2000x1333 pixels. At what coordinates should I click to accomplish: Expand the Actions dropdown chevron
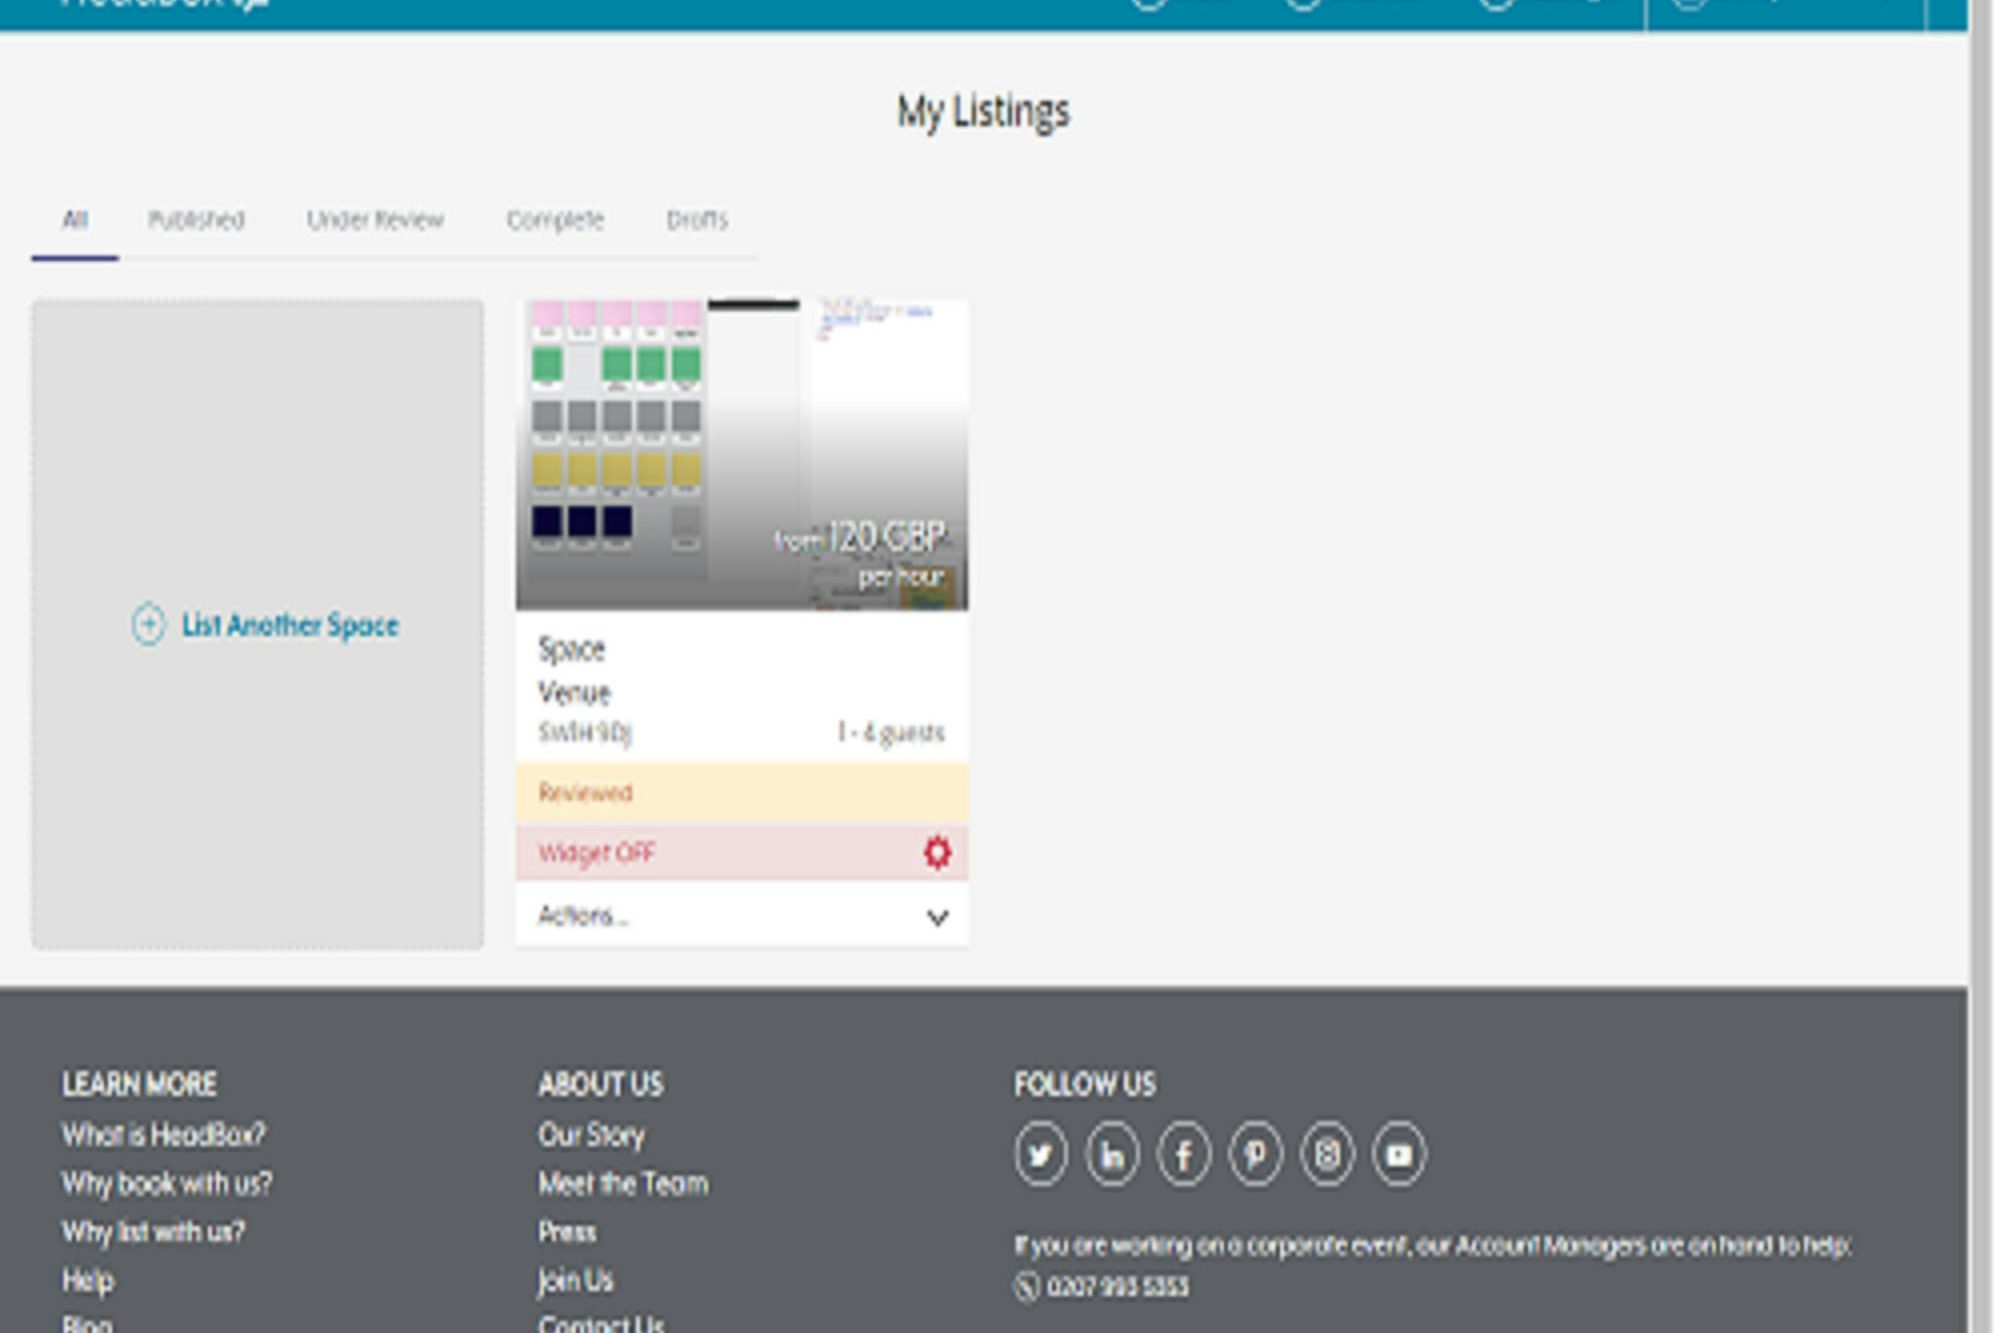click(937, 917)
